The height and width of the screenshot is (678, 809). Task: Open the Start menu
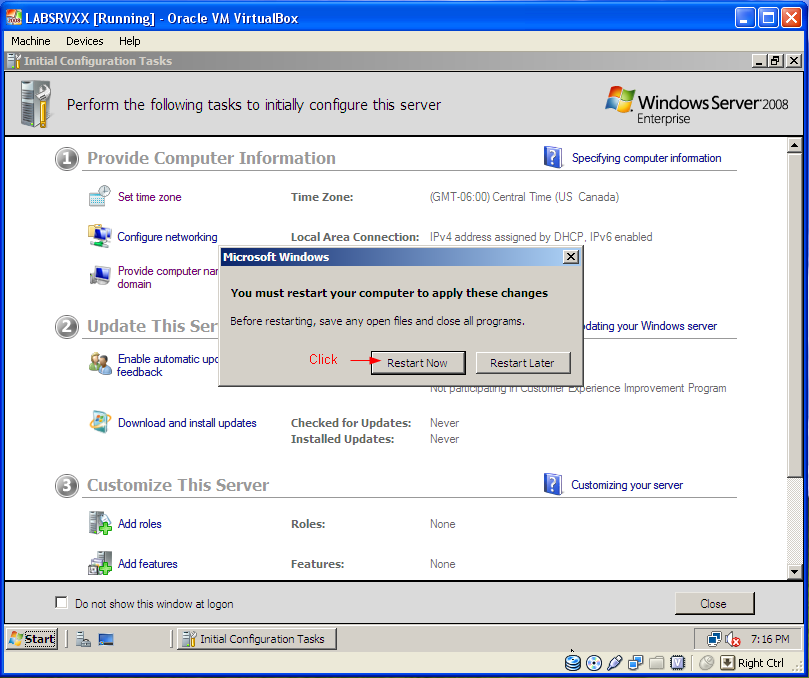33,639
